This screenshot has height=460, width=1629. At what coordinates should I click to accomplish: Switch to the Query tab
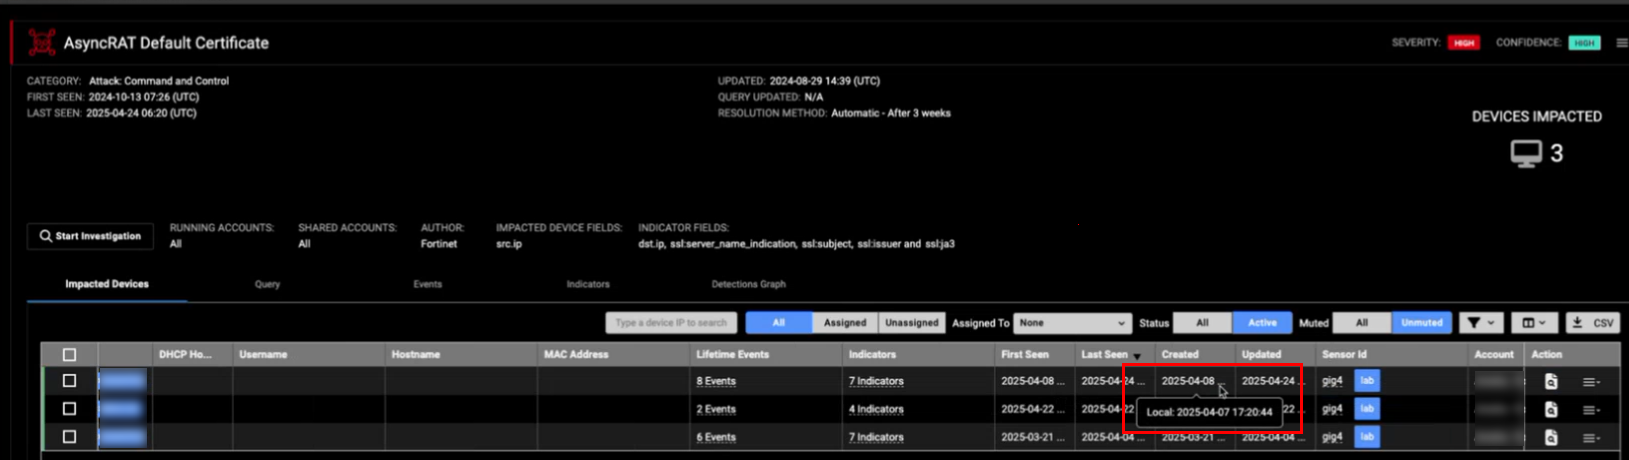click(267, 284)
